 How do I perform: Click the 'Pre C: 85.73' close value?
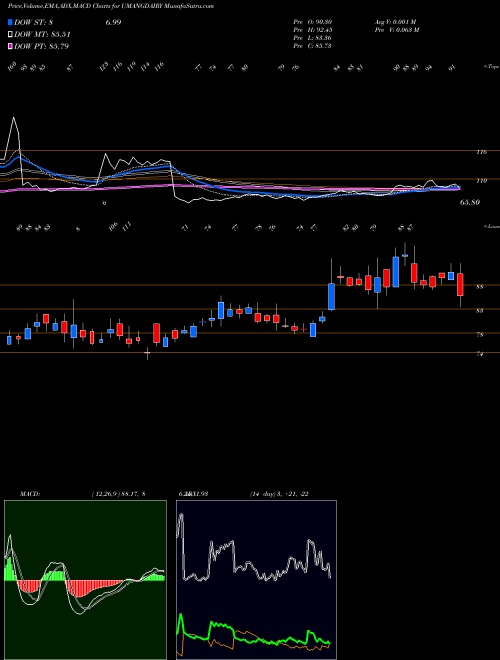313,46
